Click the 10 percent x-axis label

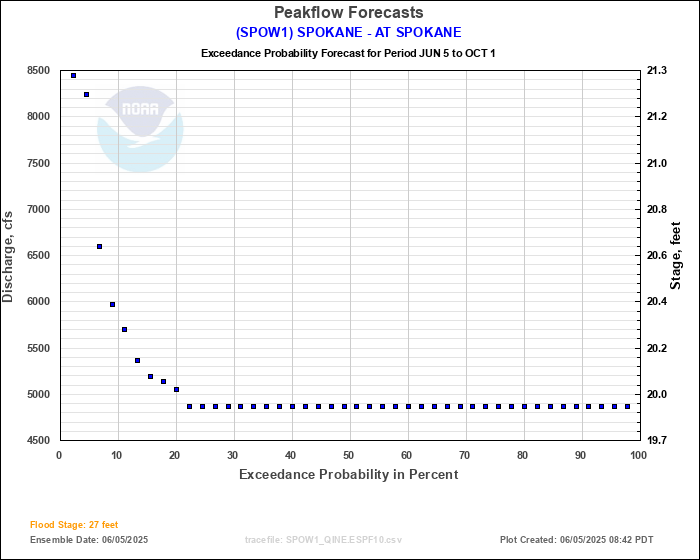pos(117,456)
